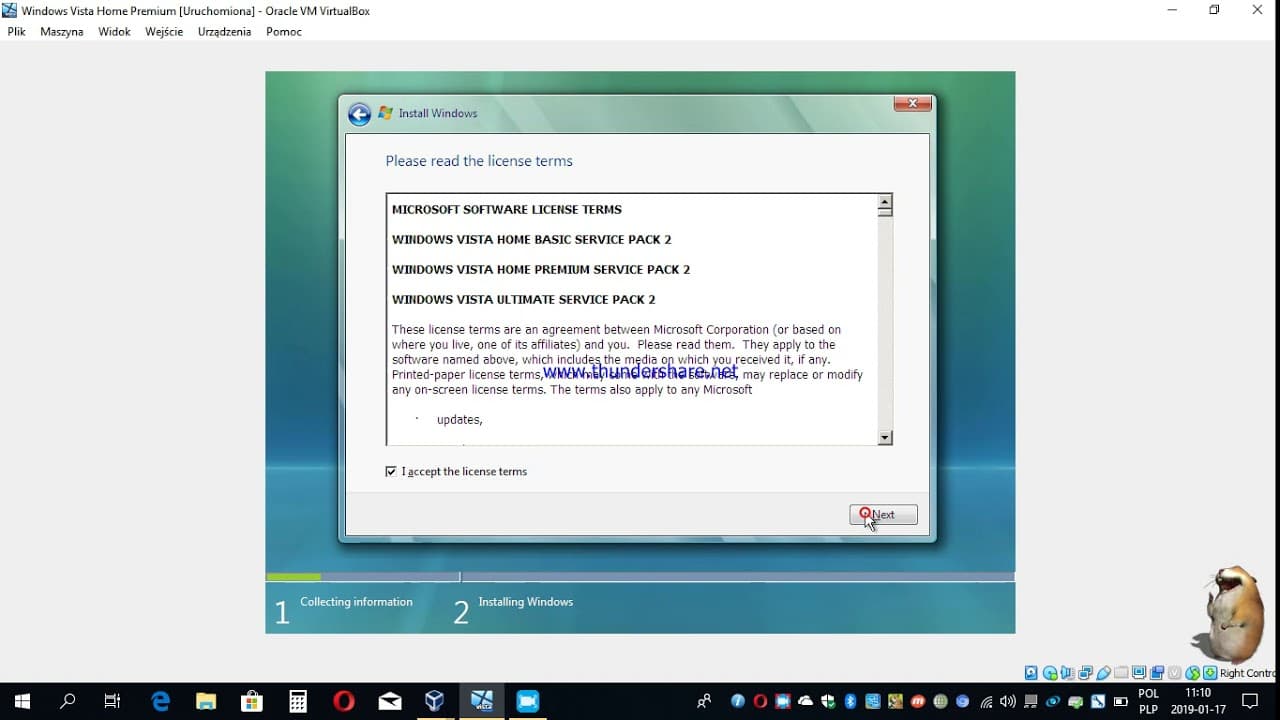Minimize the VirtualBox window

click(1171, 10)
